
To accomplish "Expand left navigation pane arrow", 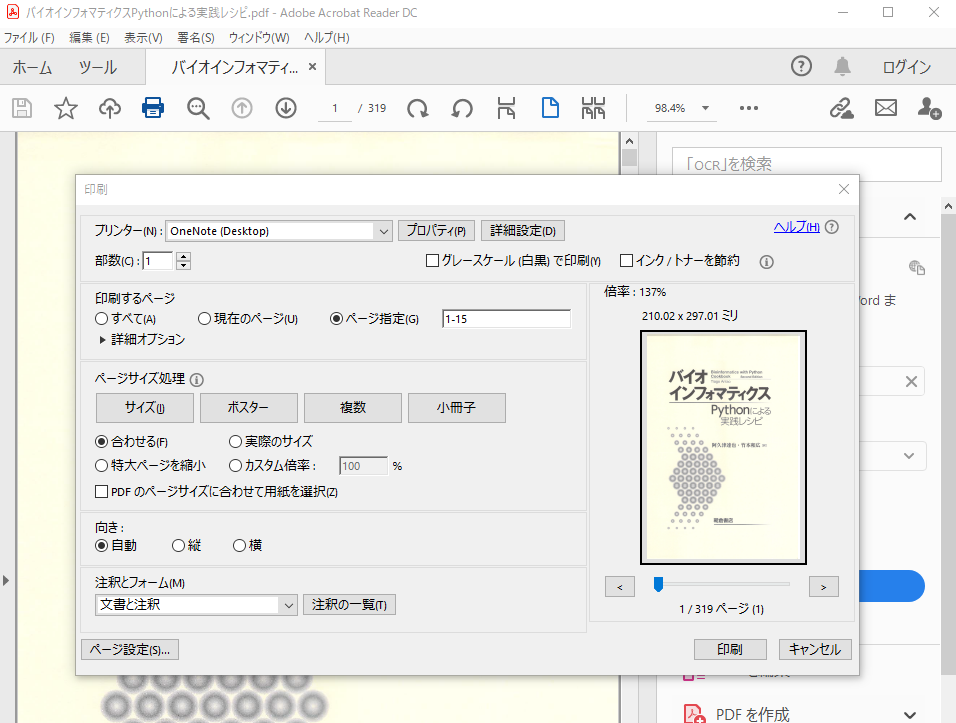I will (5, 580).
